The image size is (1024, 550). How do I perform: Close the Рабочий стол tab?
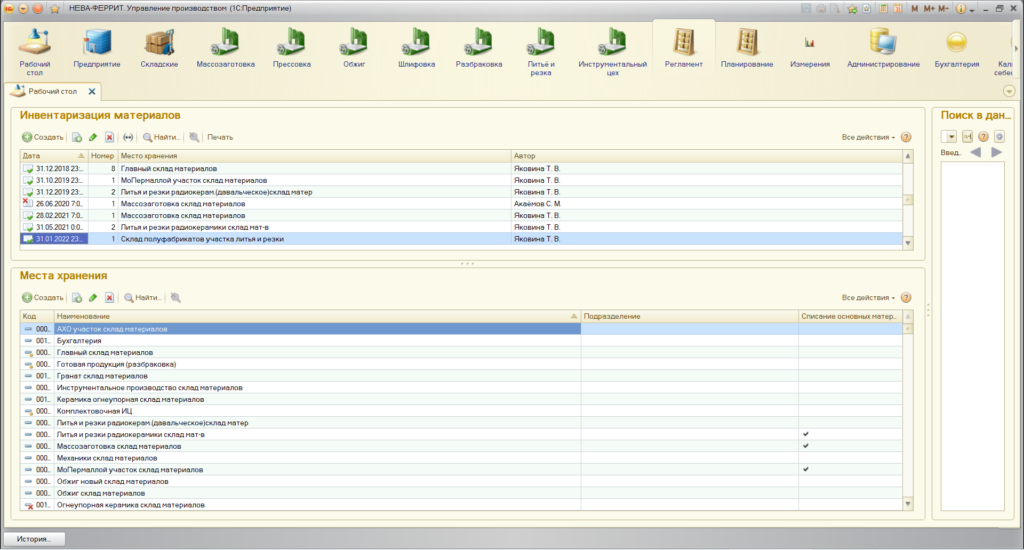[92, 91]
